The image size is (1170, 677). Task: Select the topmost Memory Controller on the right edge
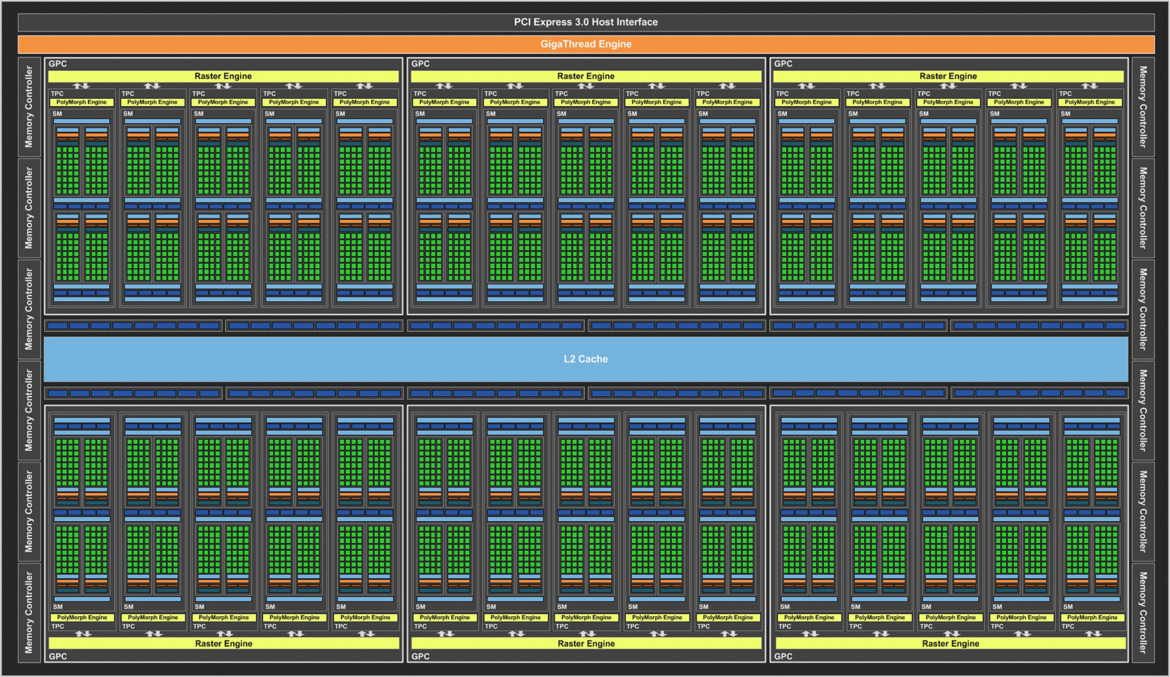point(1142,107)
